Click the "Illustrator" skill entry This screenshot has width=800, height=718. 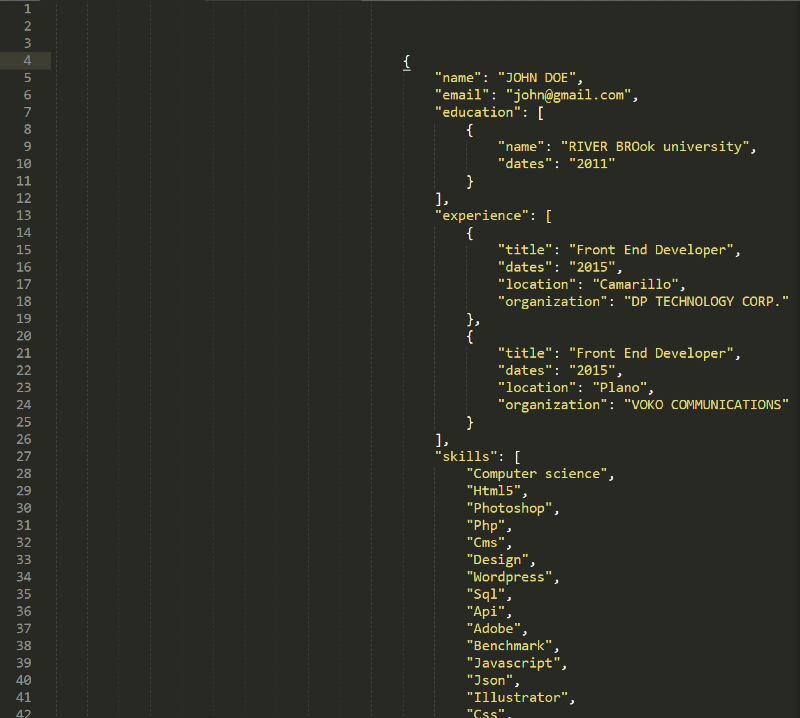click(517, 697)
